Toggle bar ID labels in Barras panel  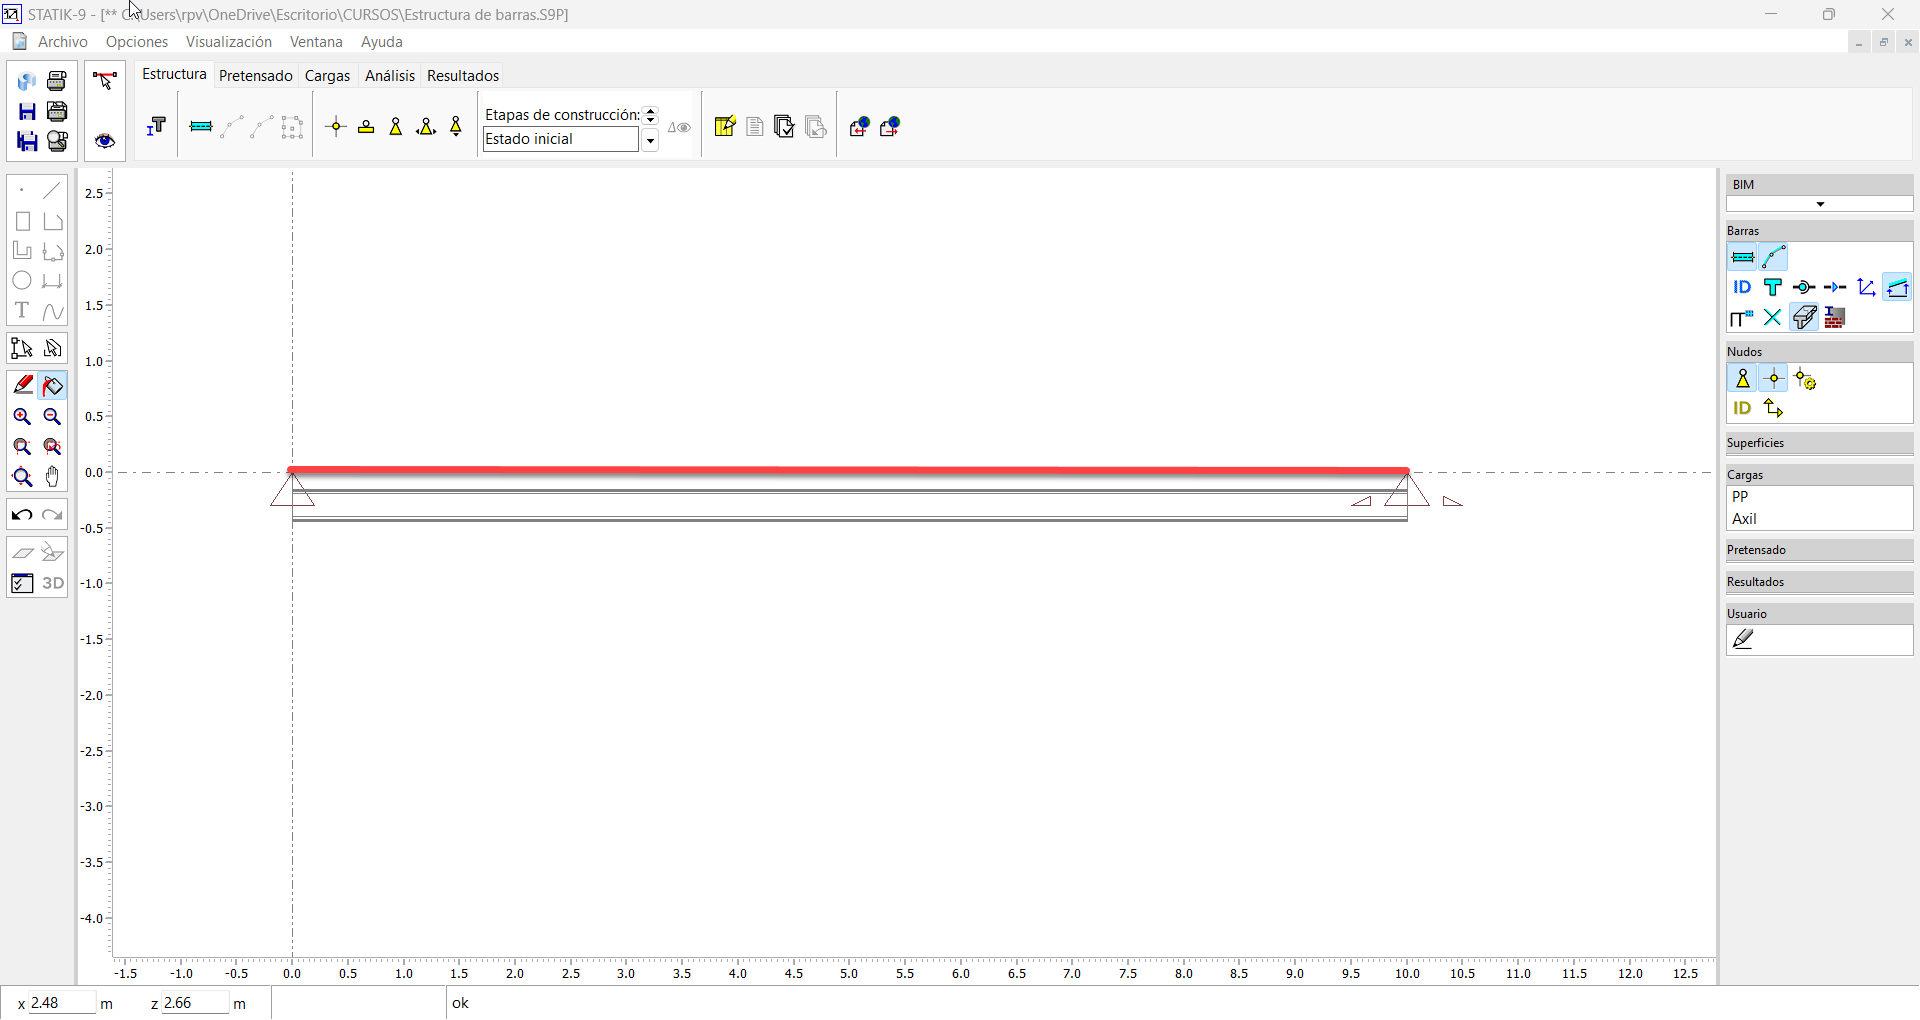[1742, 288]
